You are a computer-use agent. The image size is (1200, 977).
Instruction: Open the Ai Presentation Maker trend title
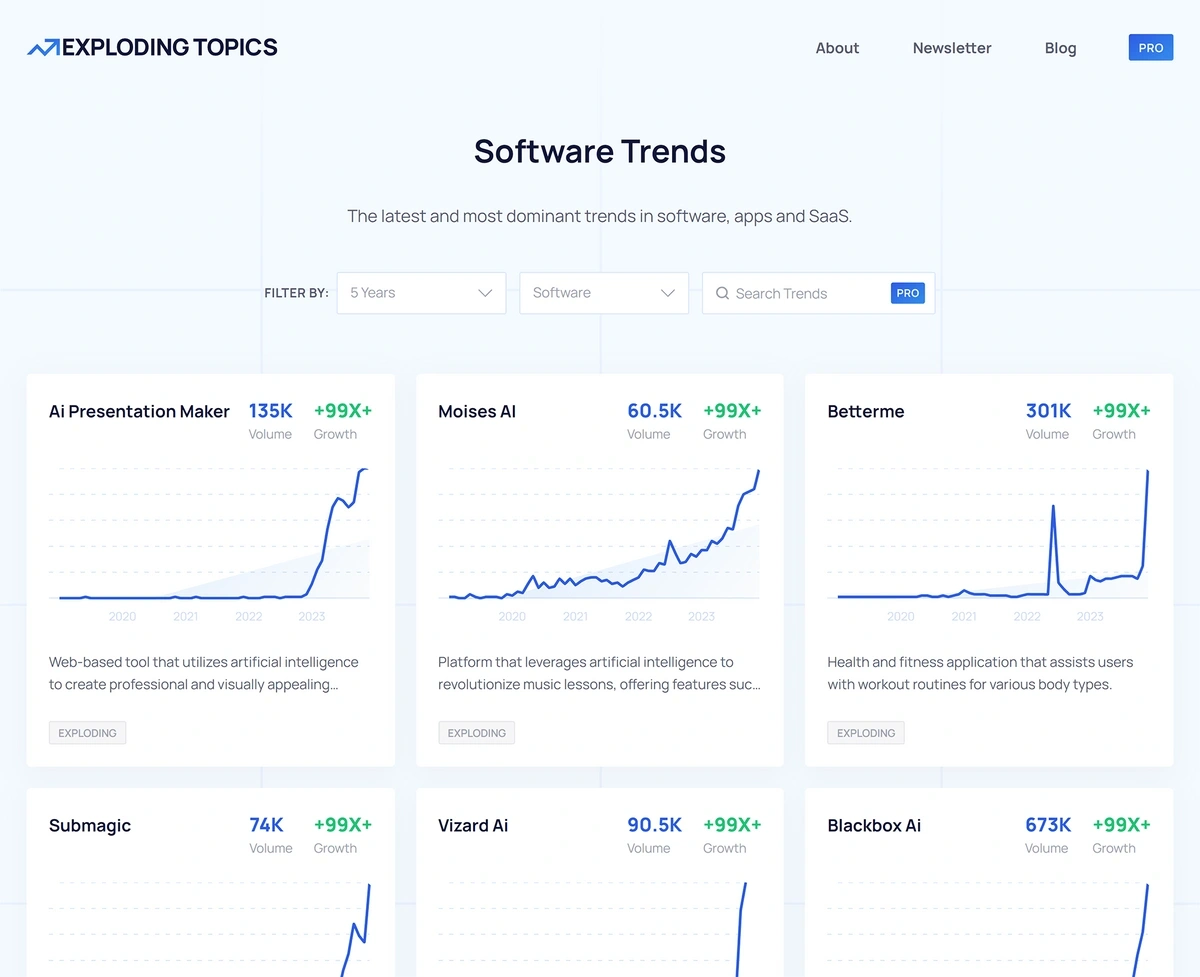139,411
